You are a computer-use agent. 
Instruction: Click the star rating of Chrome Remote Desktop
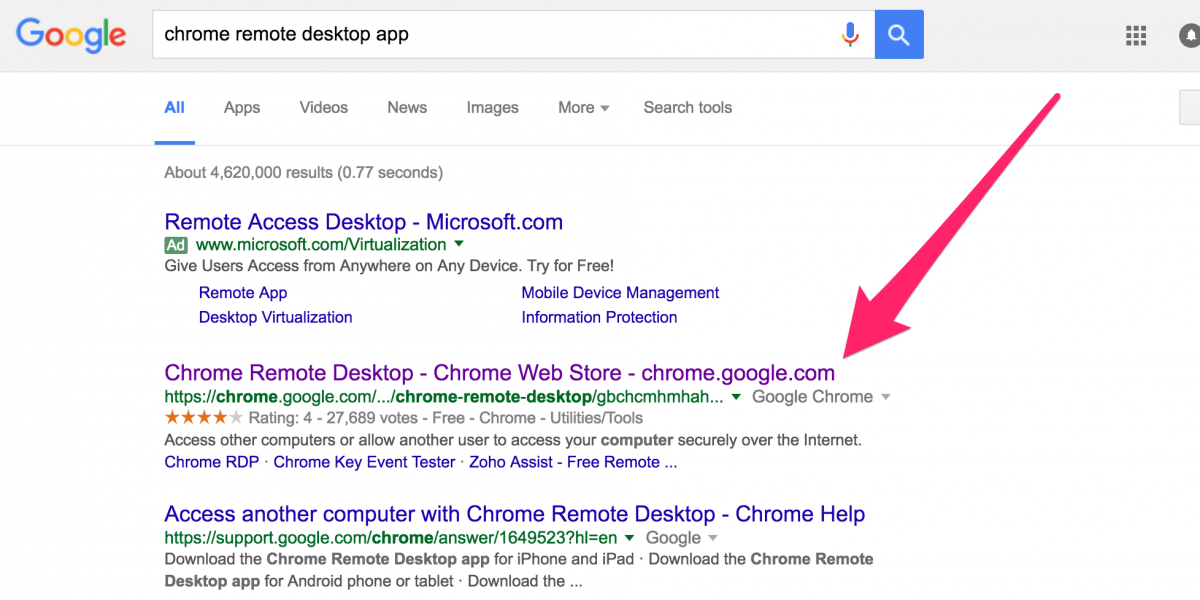204,418
